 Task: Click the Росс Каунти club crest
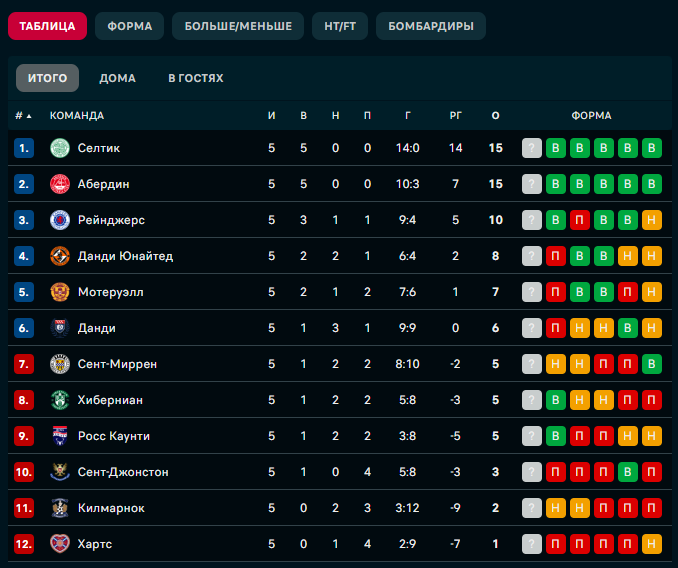[x=60, y=436]
